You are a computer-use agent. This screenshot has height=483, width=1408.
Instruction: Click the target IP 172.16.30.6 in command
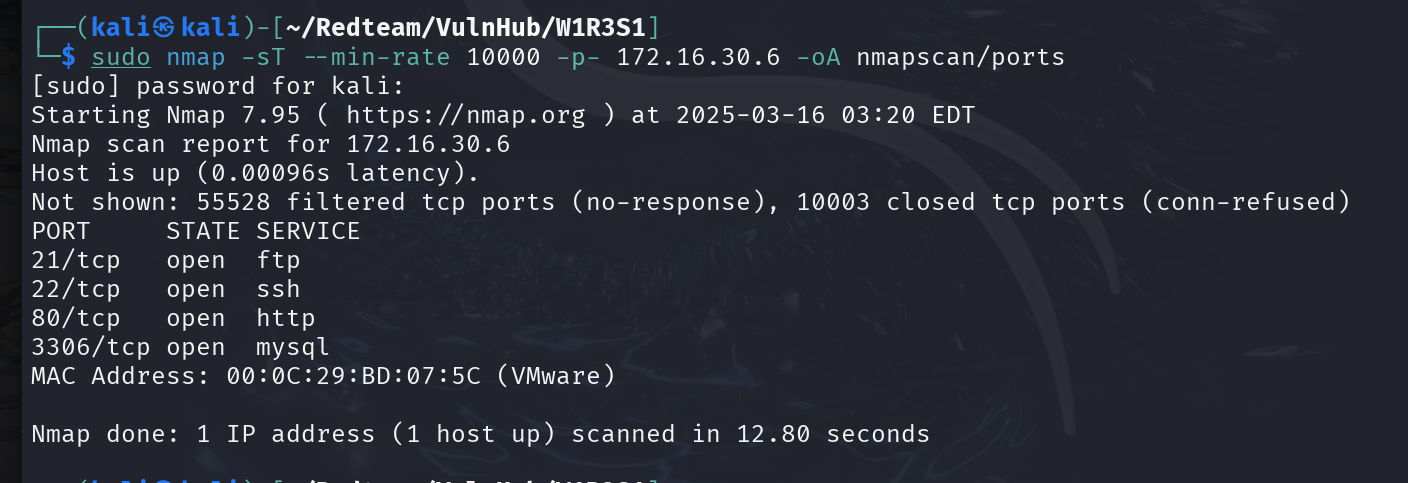click(x=698, y=57)
